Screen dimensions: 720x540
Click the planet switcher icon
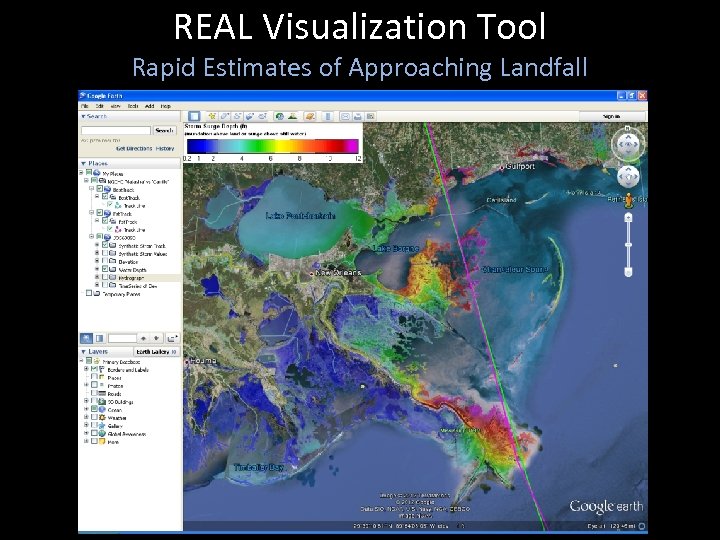click(x=310, y=116)
